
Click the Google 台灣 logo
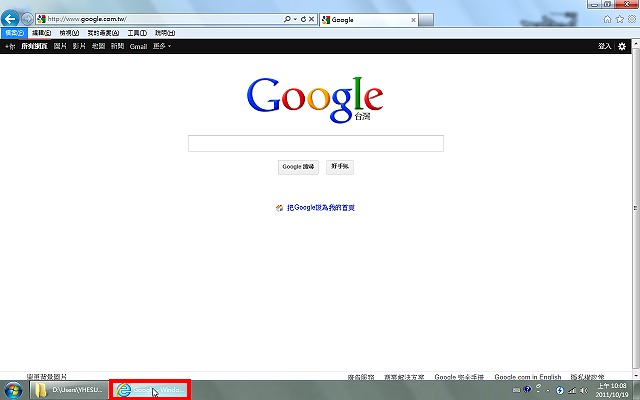(315, 100)
